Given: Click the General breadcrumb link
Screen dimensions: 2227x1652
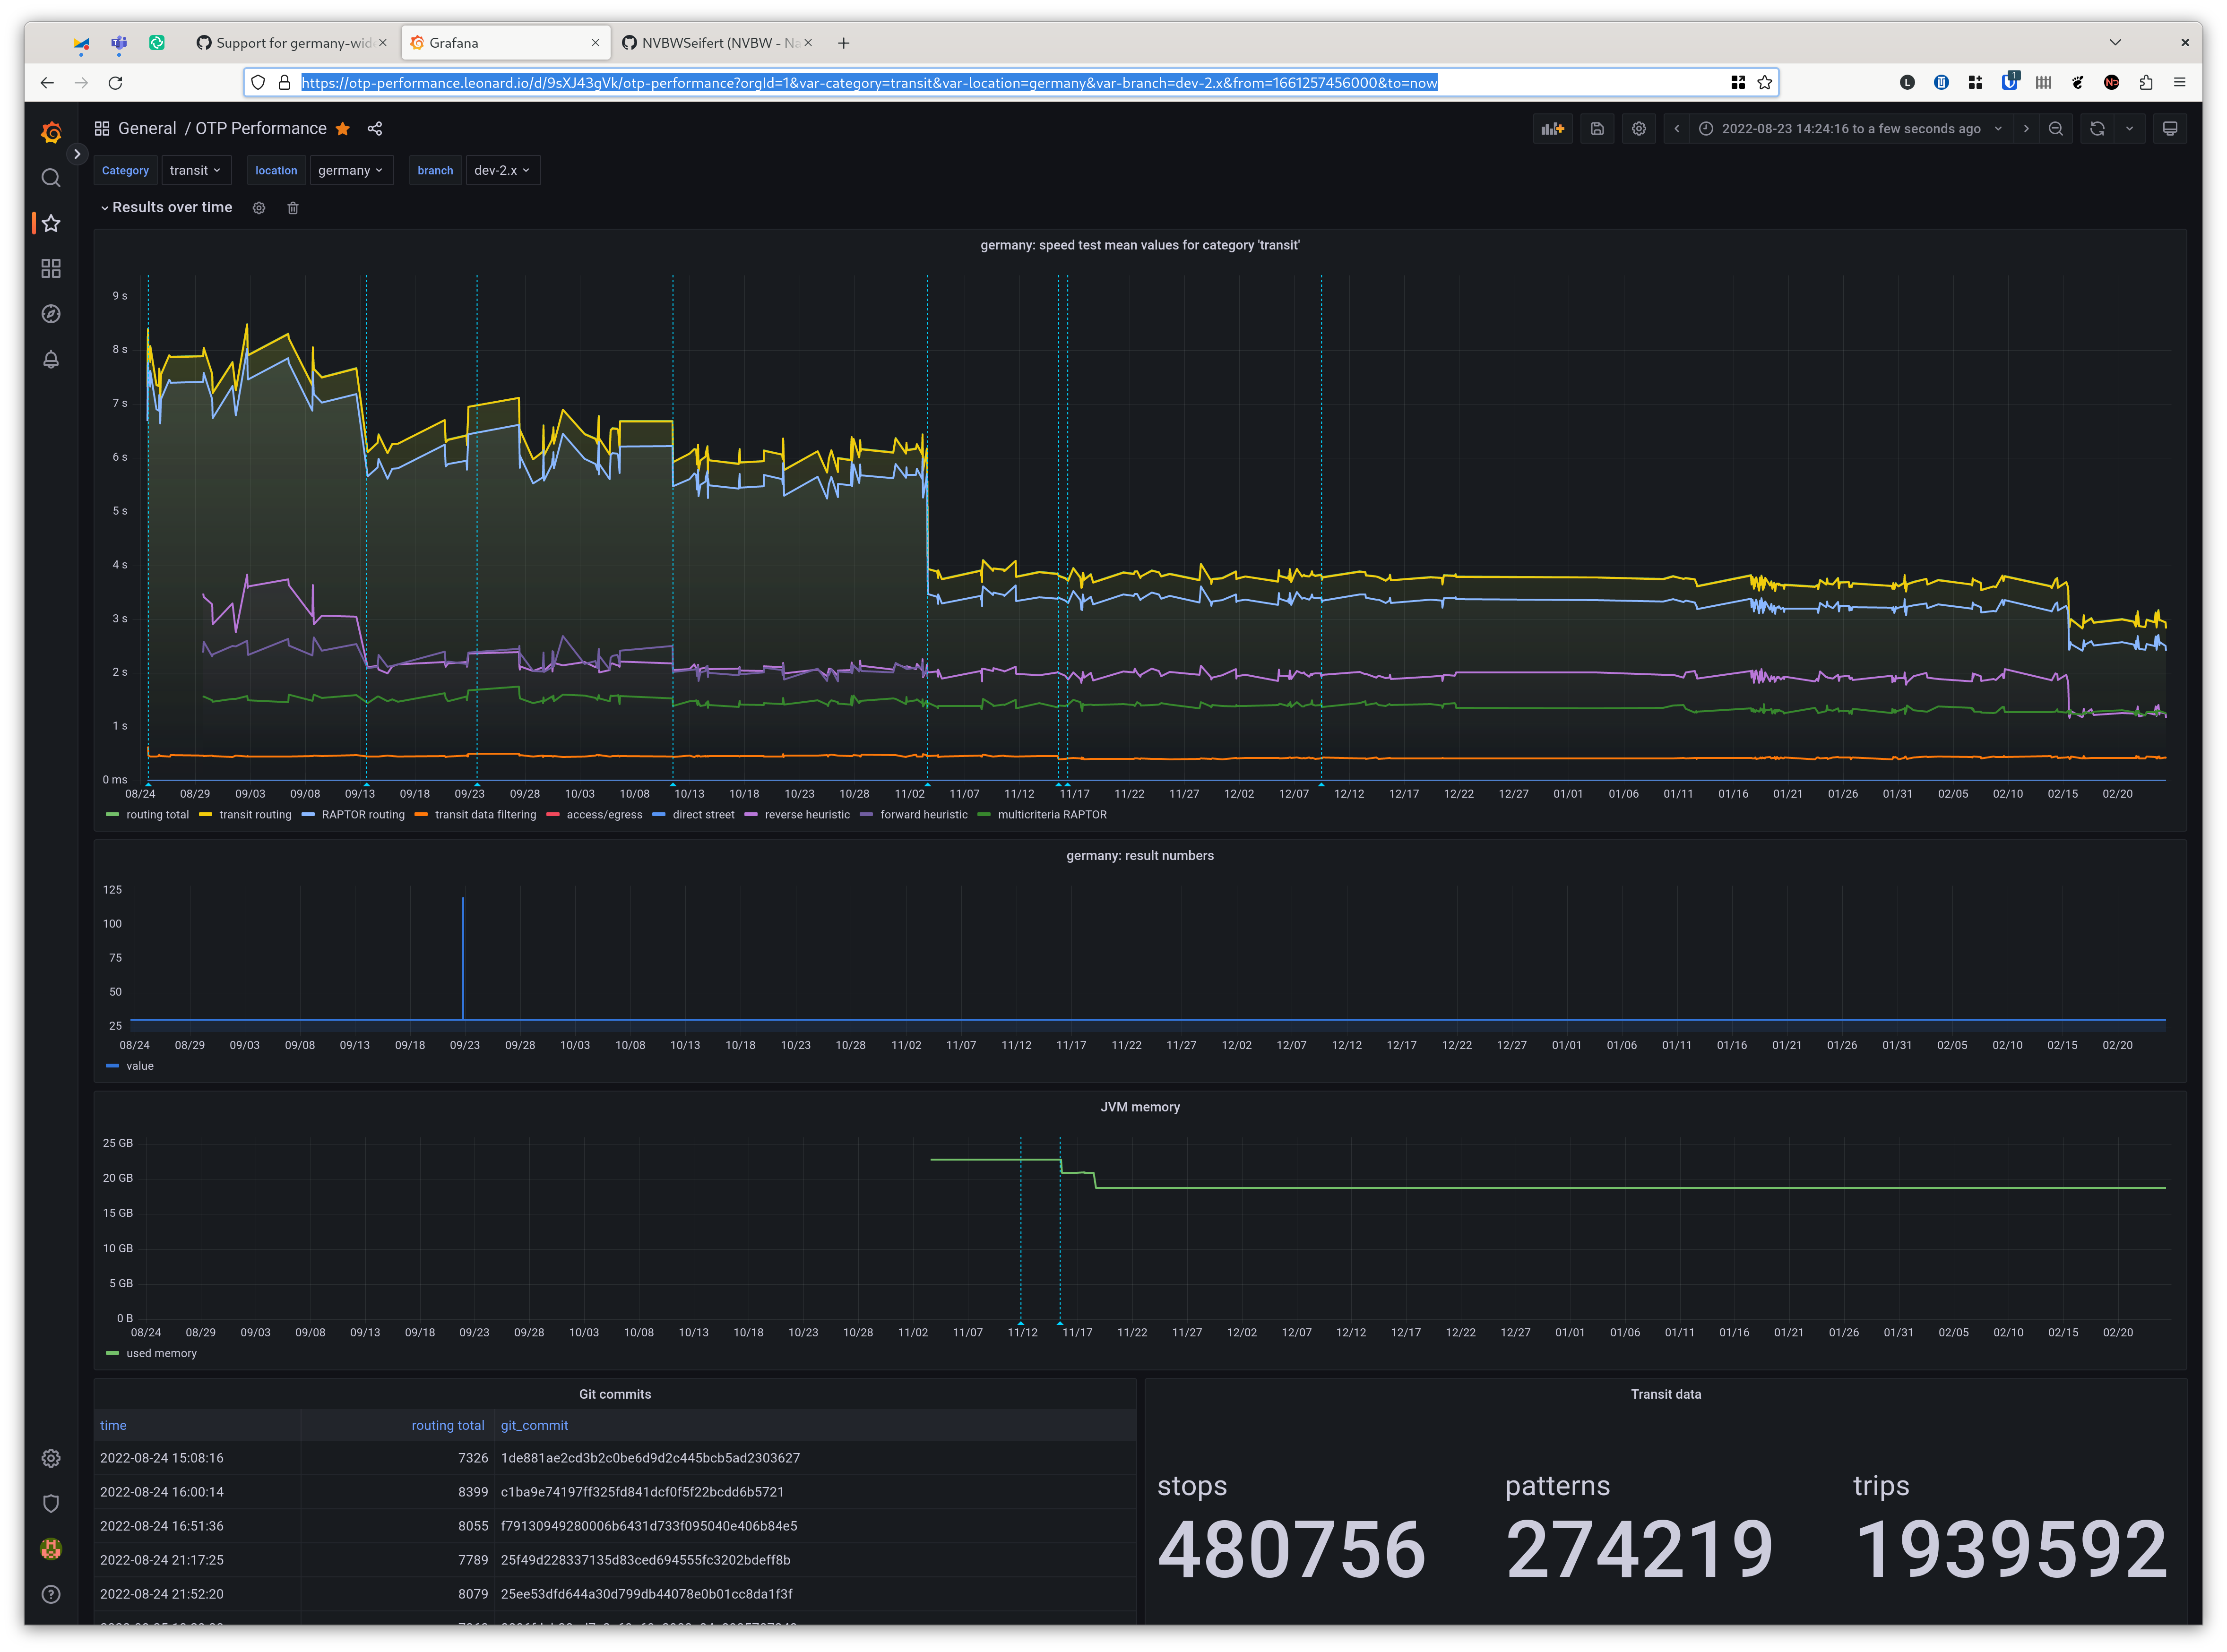Looking at the screenshot, I should click(146, 128).
